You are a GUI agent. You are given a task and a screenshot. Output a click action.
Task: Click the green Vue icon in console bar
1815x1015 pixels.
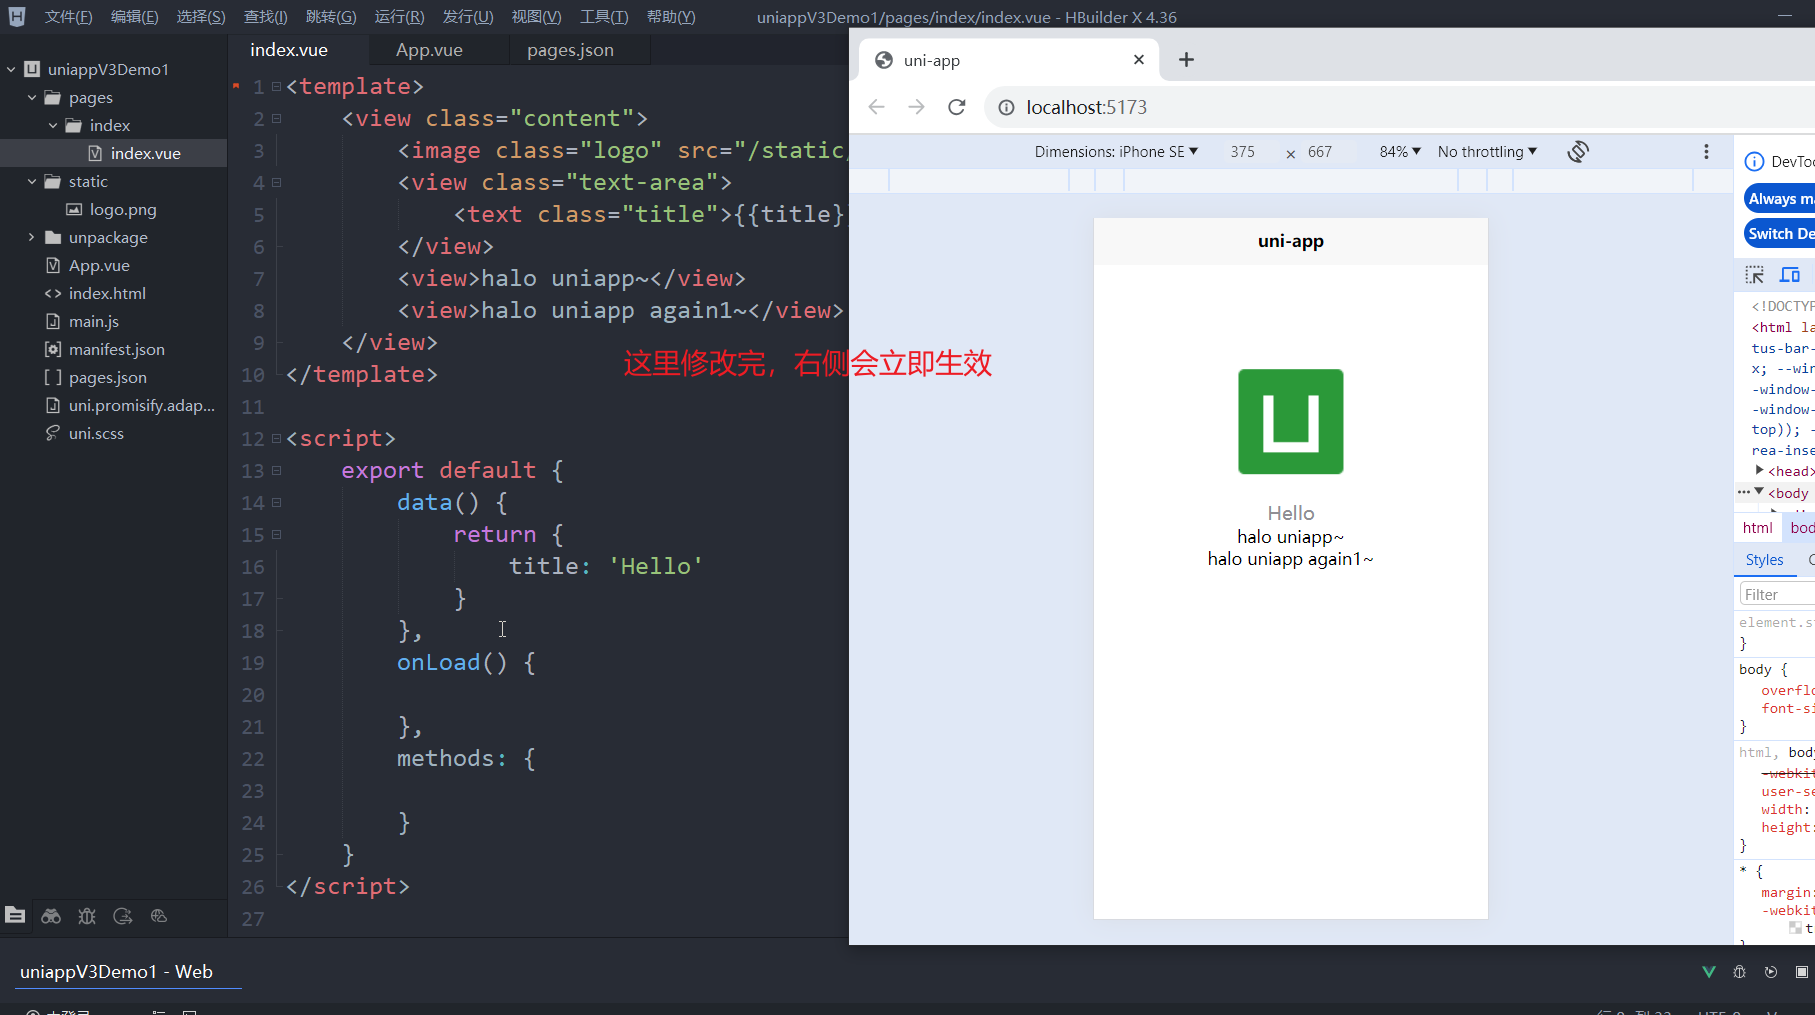pos(1709,972)
